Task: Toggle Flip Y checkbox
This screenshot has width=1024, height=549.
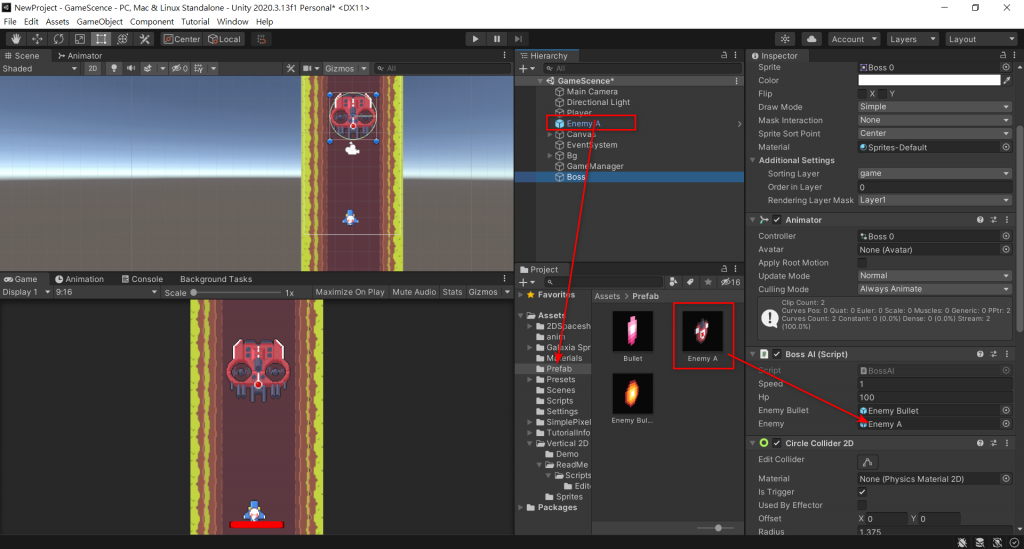Action: click(x=882, y=93)
